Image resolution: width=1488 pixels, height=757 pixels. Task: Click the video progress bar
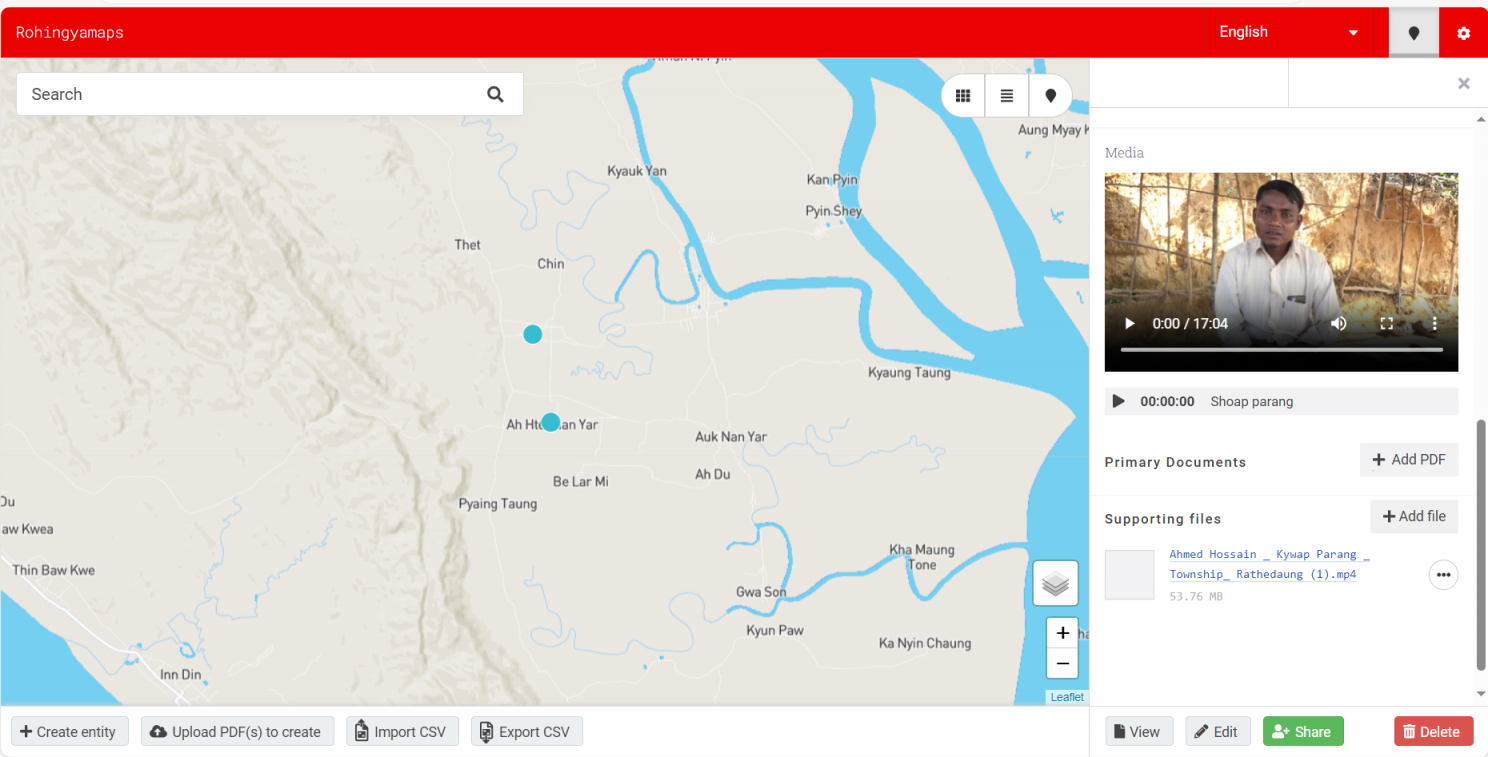coord(1281,350)
